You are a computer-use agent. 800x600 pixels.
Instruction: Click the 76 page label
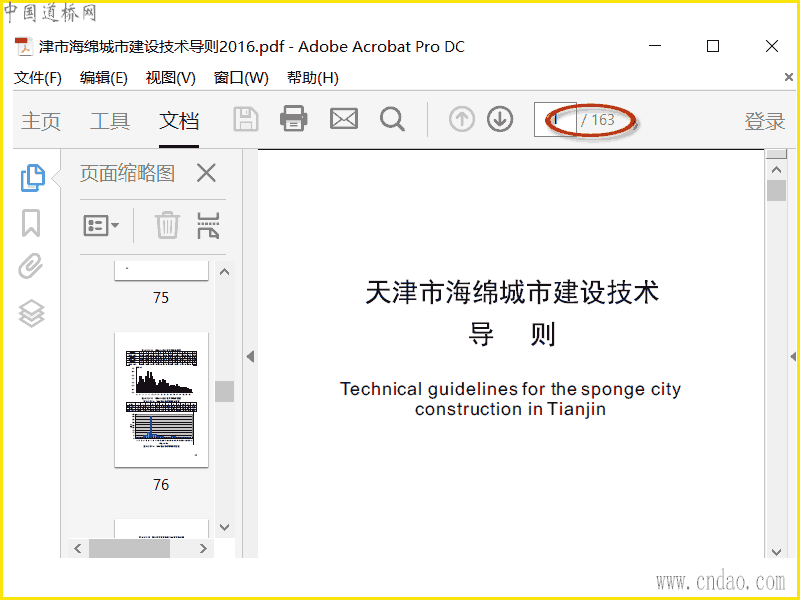coord(161,485)
